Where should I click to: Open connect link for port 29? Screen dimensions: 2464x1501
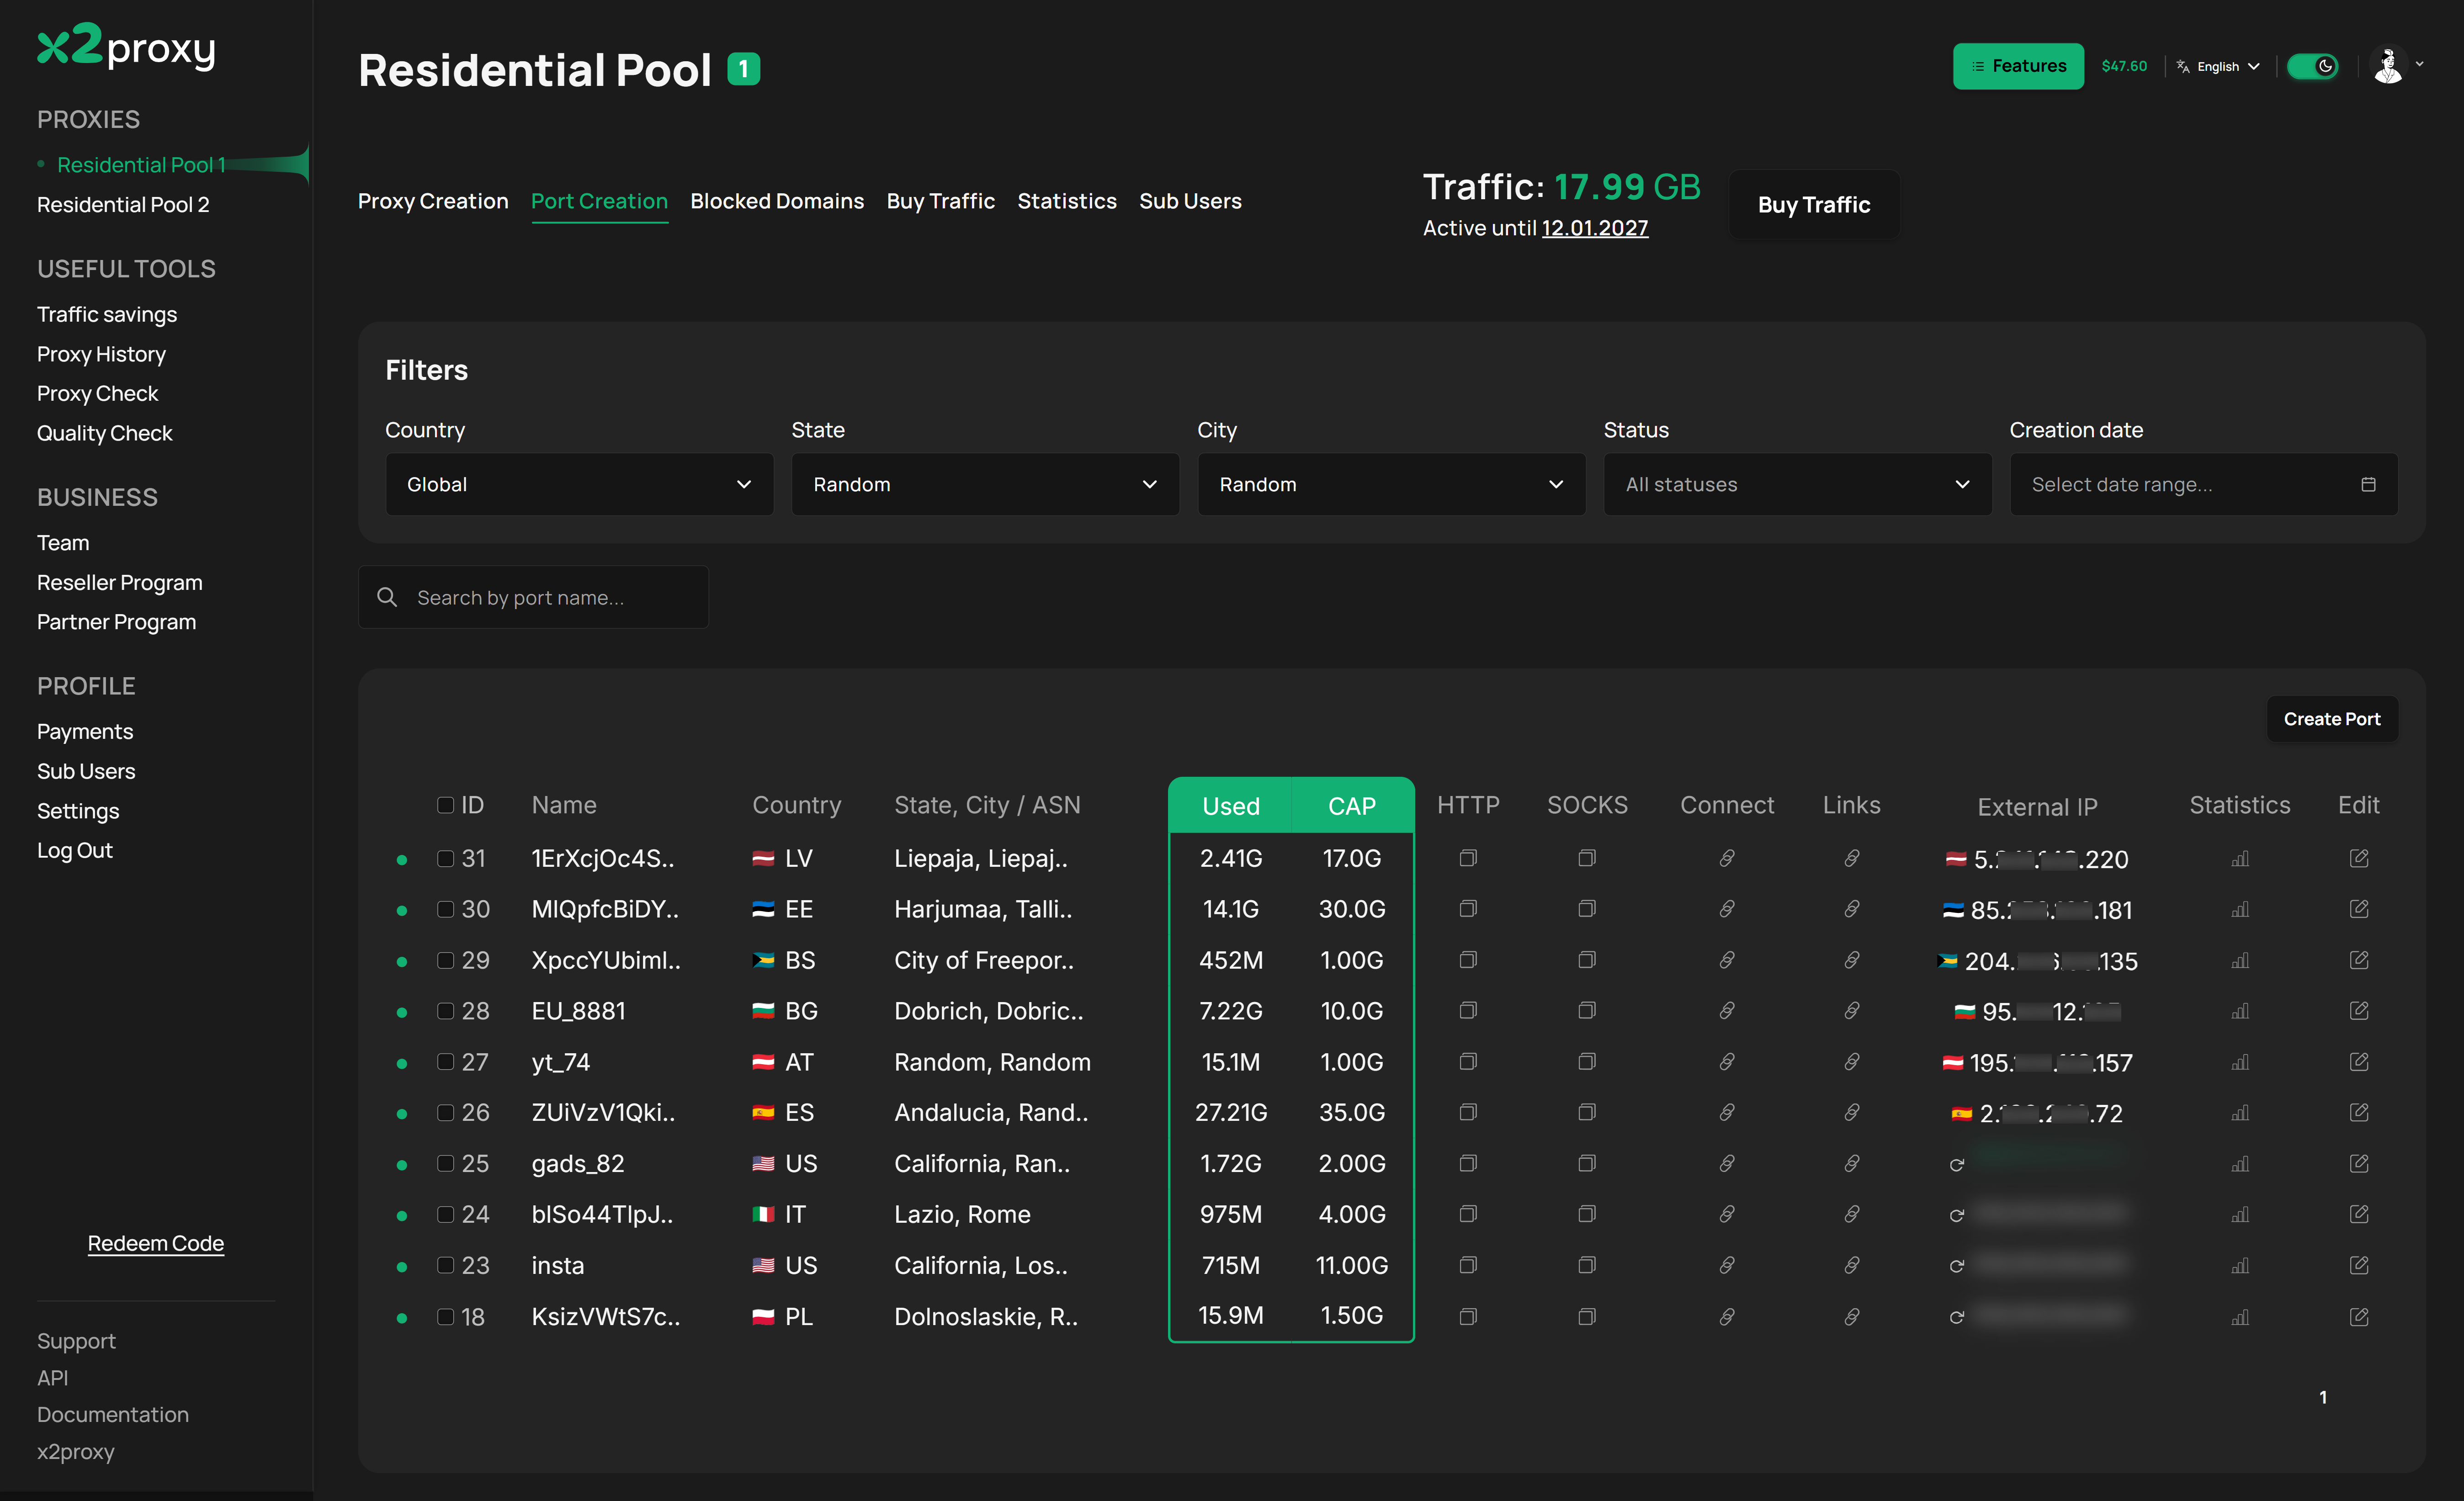1727,960
